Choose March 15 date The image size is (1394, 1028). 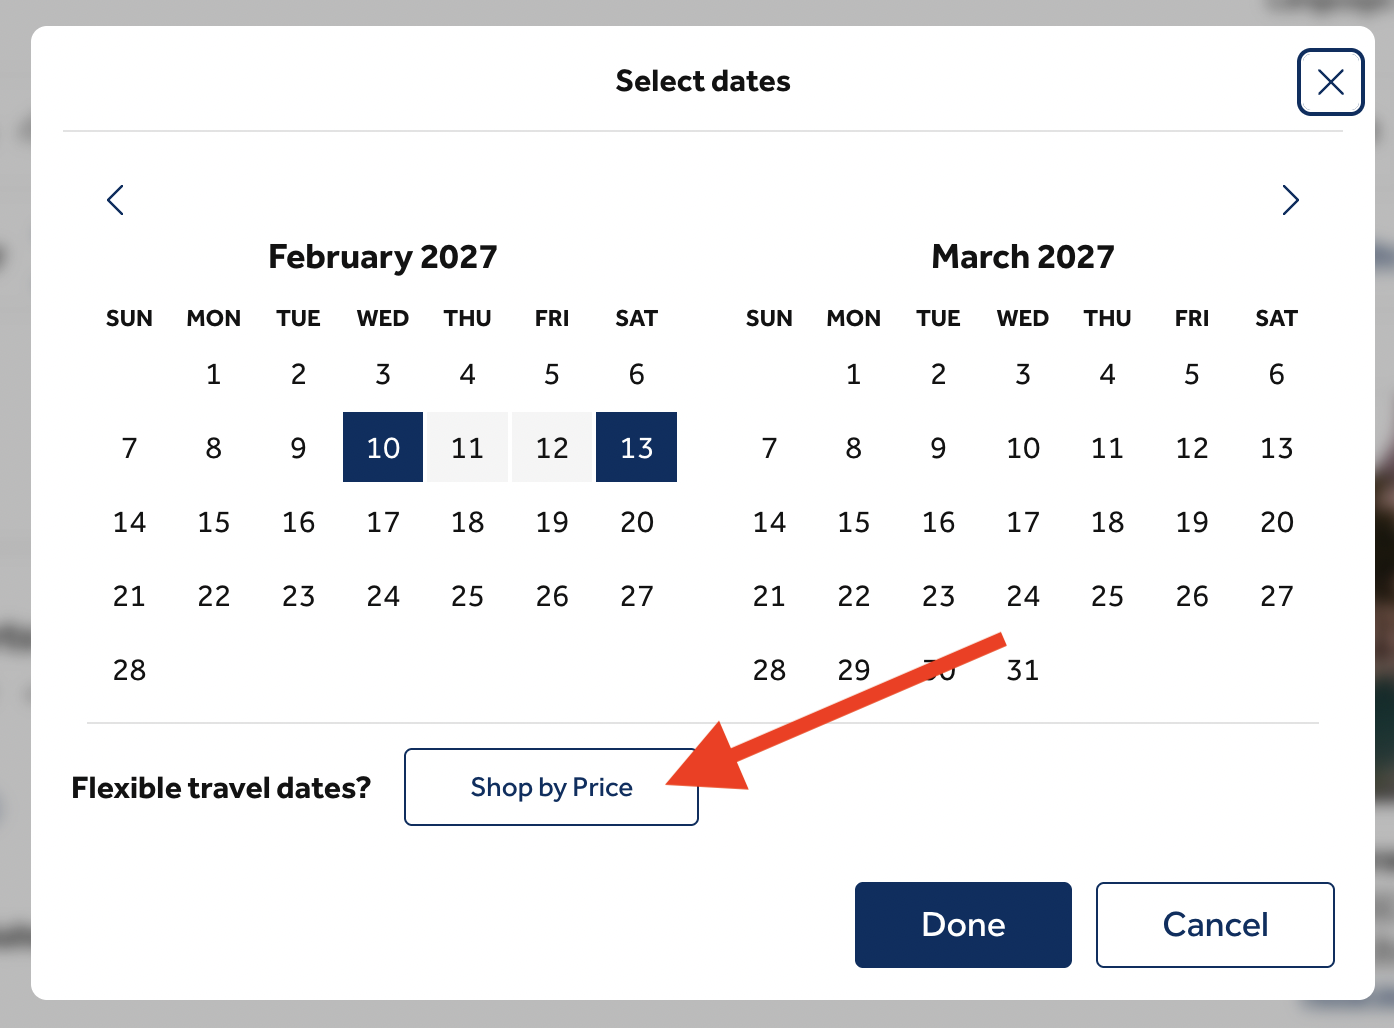[853, 522]
